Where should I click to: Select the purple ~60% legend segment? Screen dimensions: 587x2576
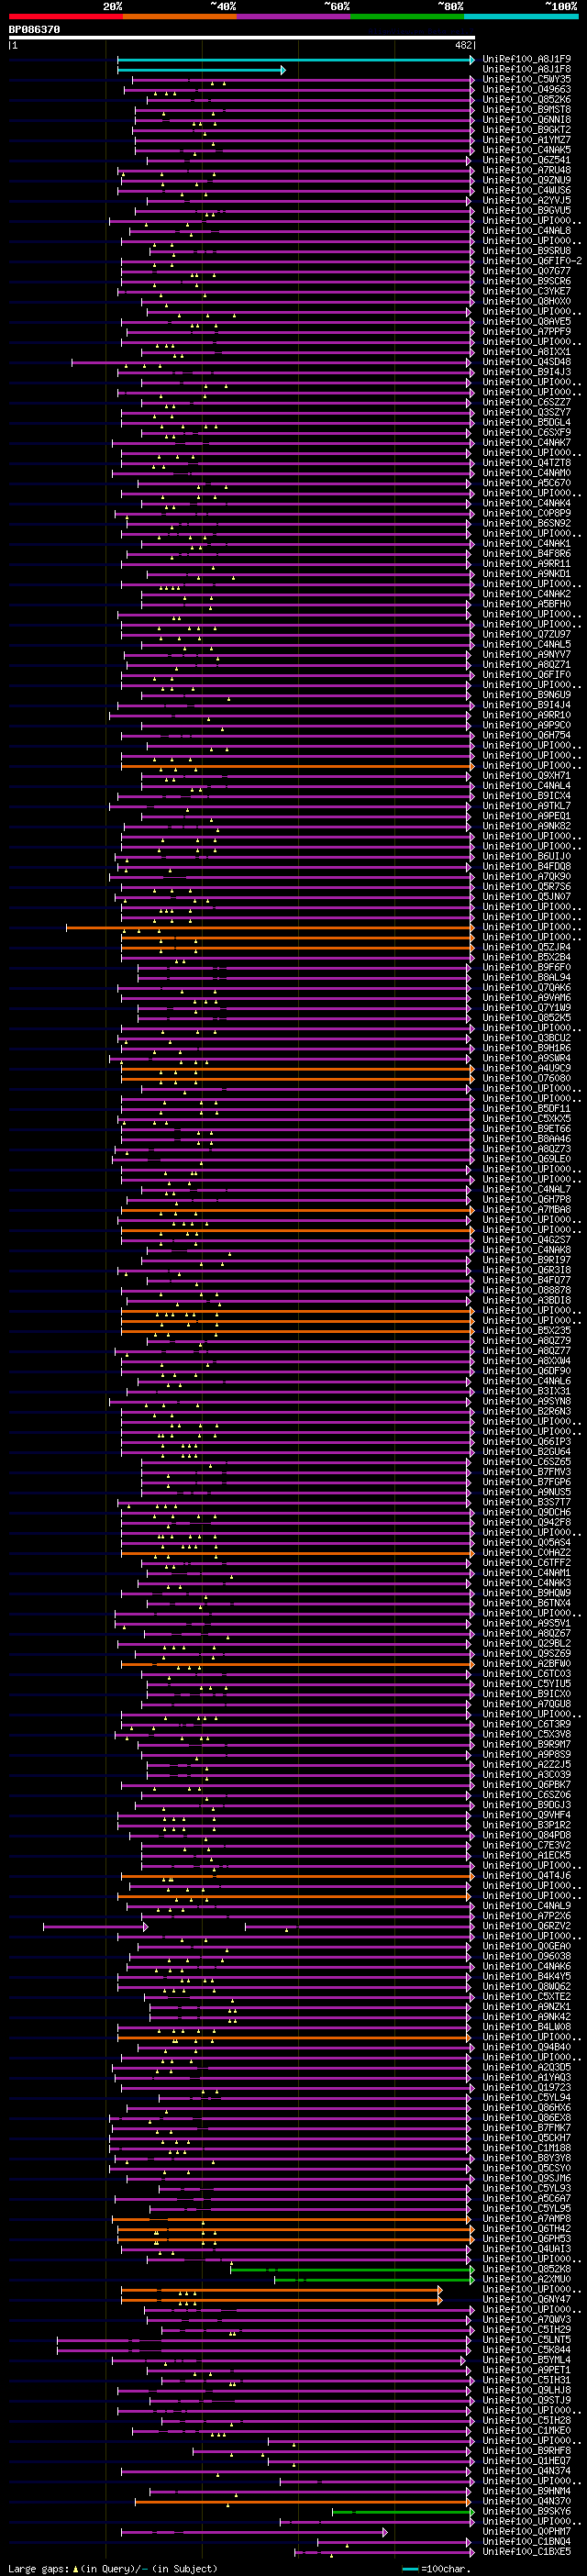click(x=293, y=16)
